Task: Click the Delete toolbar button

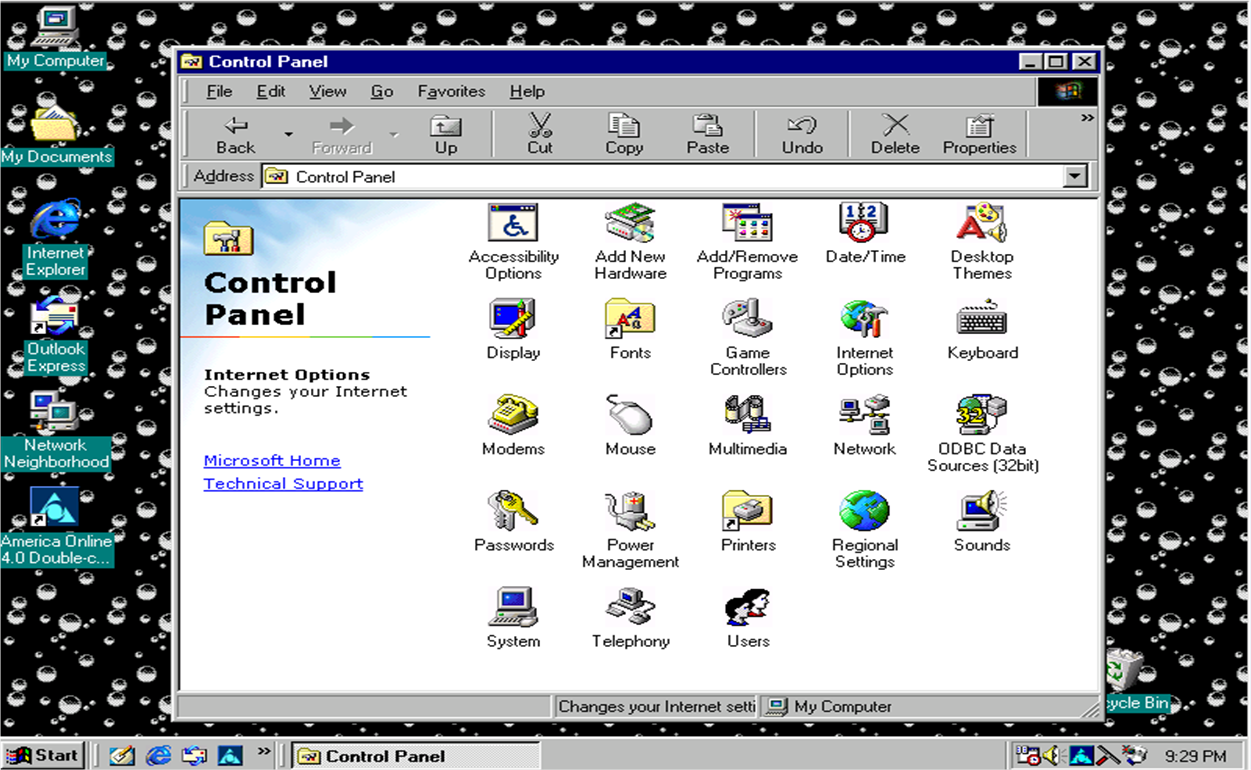Action: pos(895,134)
